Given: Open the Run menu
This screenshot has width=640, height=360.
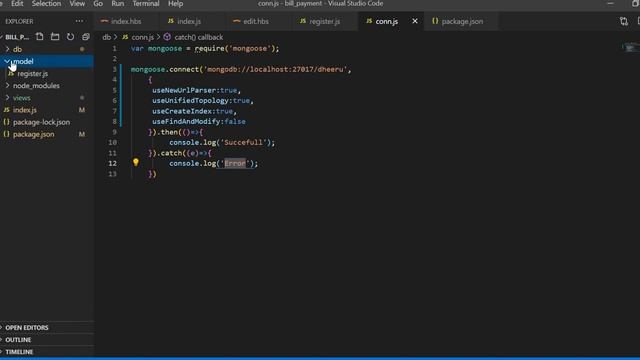Looking at the screenshot, I should [x=118, y=4].
